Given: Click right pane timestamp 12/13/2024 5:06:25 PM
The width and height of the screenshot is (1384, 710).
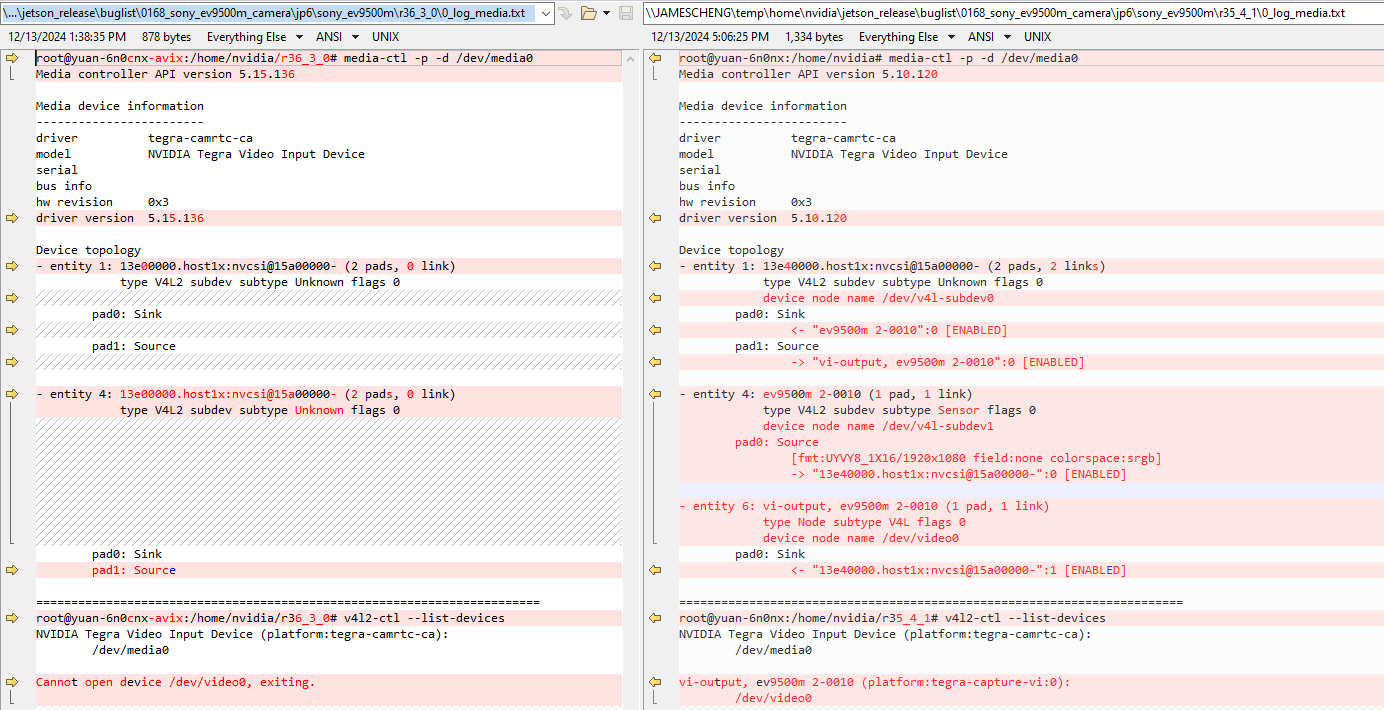Looking at the screenshot, I should (x=711, y=37).
